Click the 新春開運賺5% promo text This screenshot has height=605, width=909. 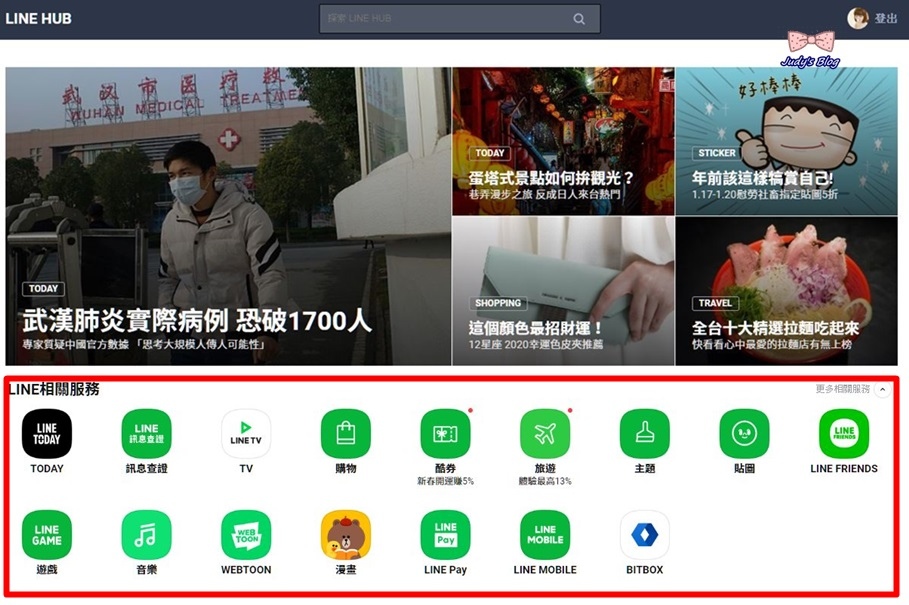click(x=445, y=481)
